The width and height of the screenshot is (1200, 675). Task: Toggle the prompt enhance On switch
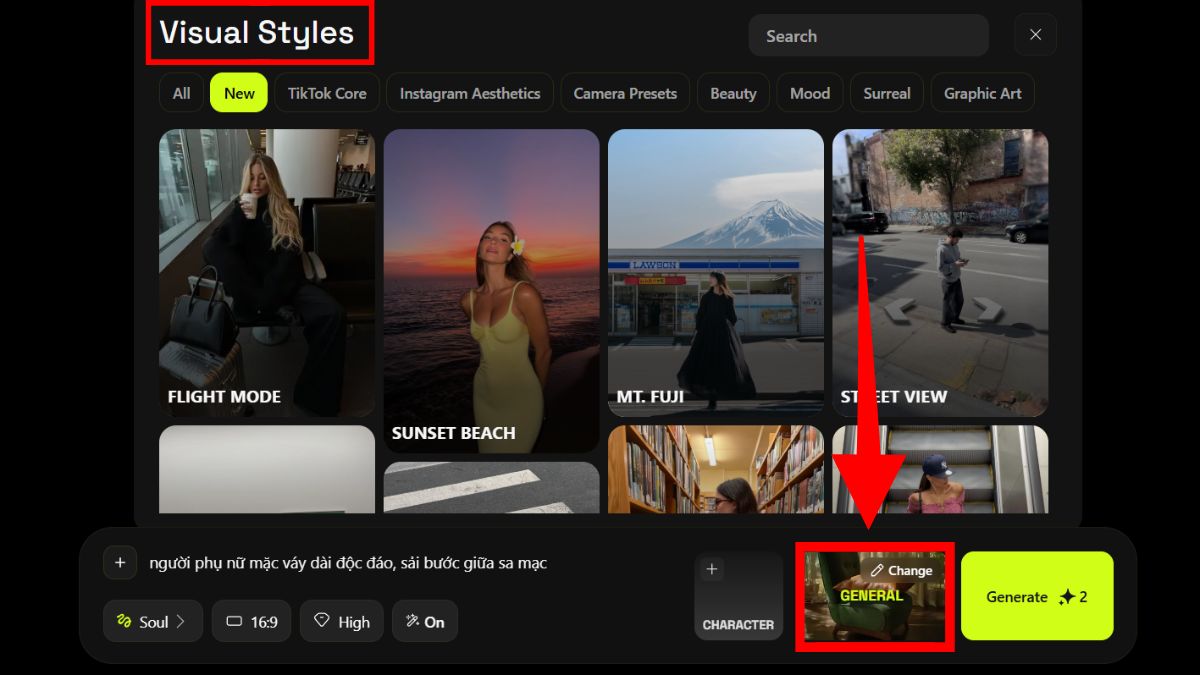click(425, 621)
